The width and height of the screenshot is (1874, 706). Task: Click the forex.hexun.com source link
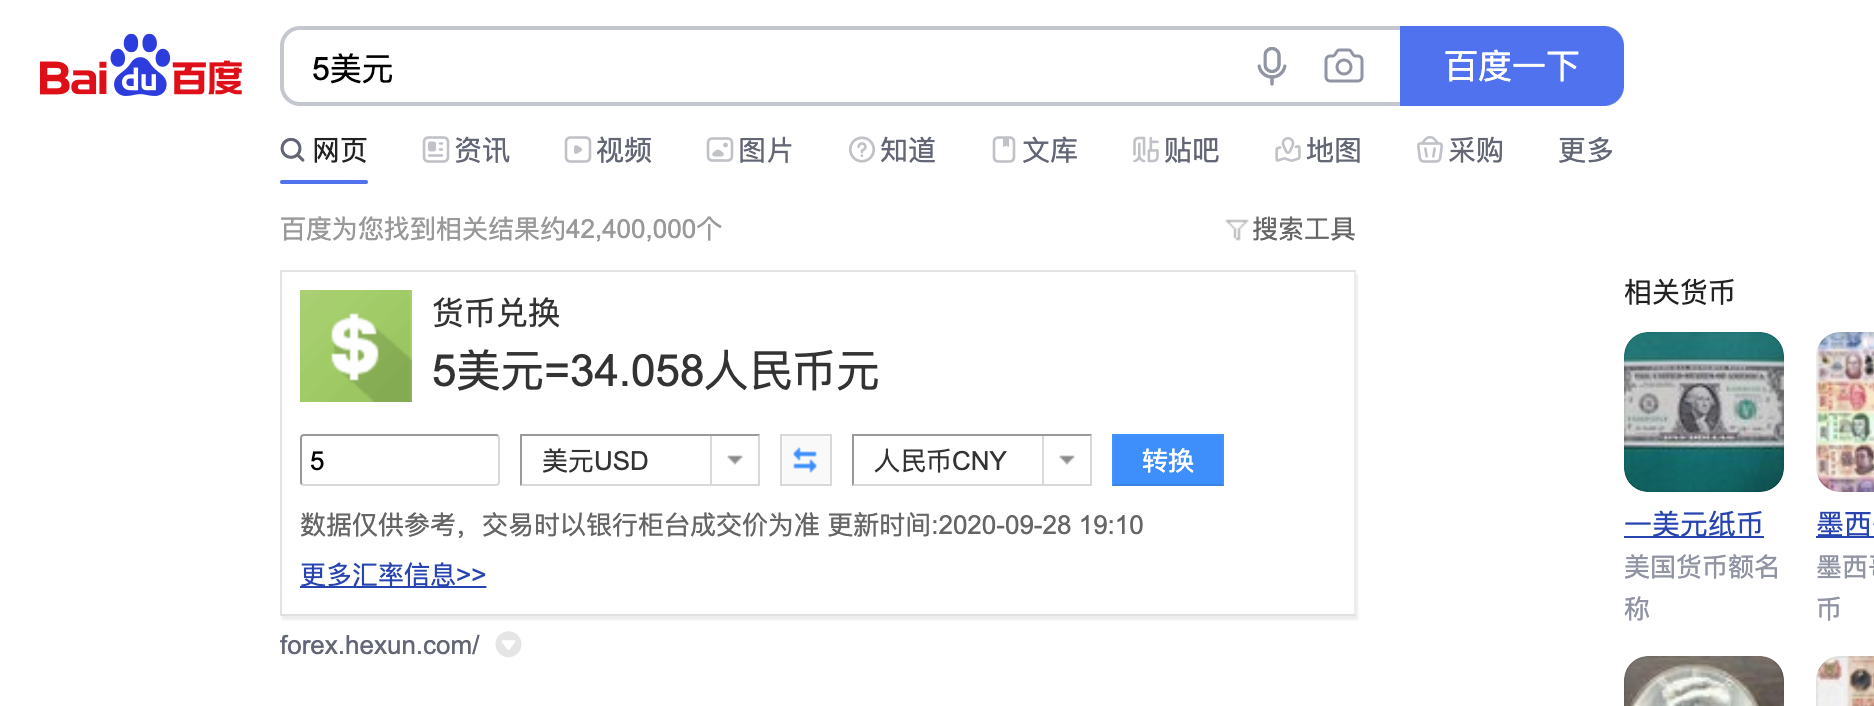pos(379,645)
